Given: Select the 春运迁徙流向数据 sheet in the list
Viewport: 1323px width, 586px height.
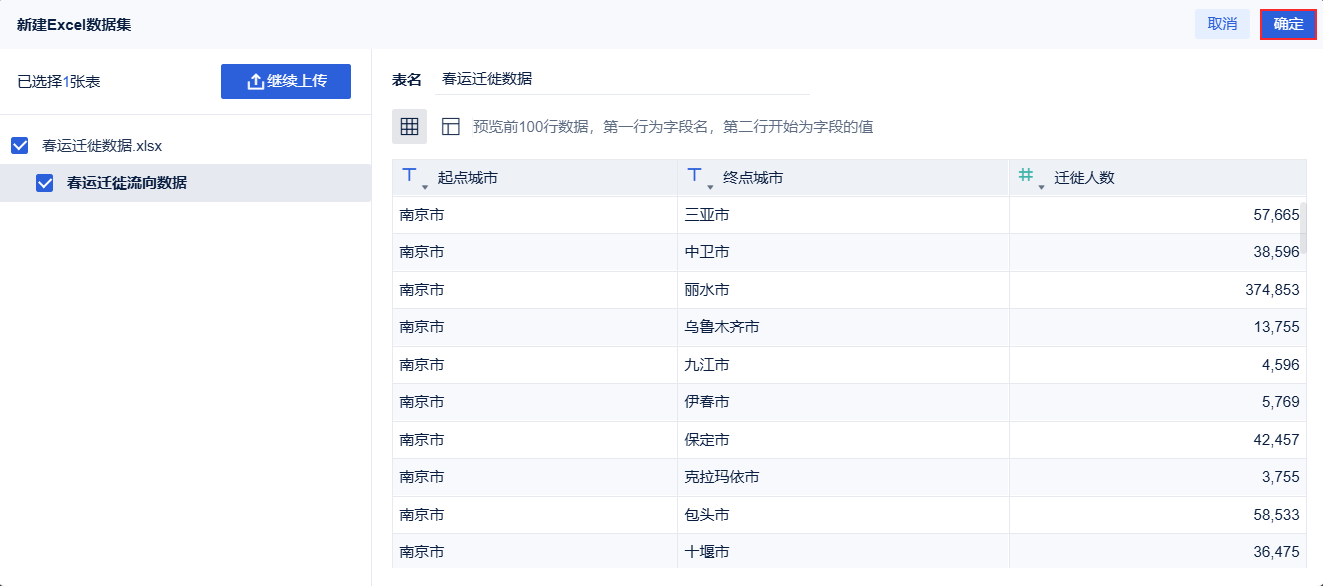Looking at the screenshot, I should [127, 183].
